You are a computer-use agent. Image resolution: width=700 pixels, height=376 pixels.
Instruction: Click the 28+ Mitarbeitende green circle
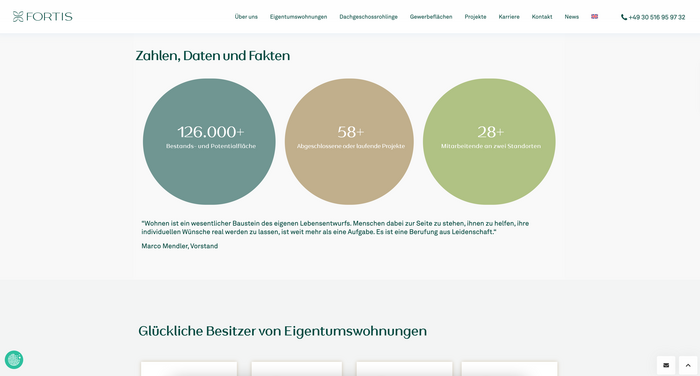(x=489, y=142)
